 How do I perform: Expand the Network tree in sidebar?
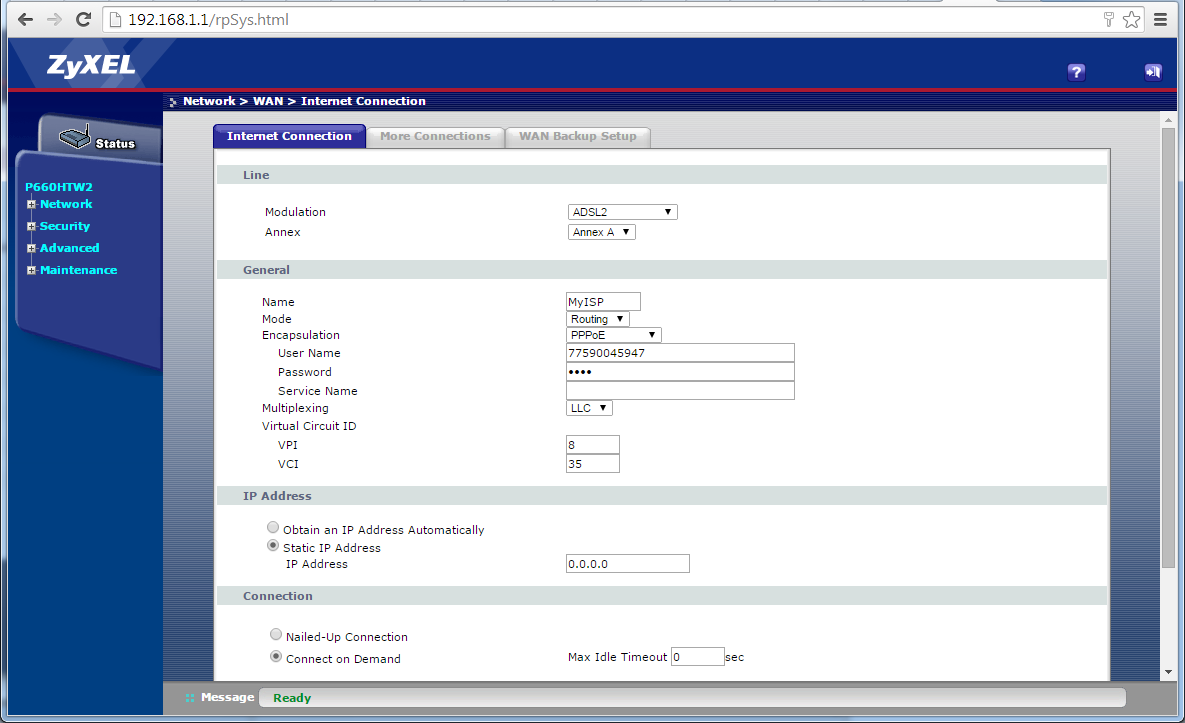point(32,204)
